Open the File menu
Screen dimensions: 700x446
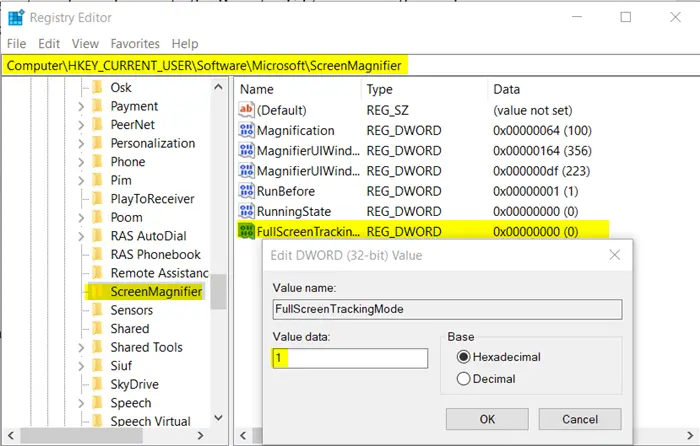17,44
